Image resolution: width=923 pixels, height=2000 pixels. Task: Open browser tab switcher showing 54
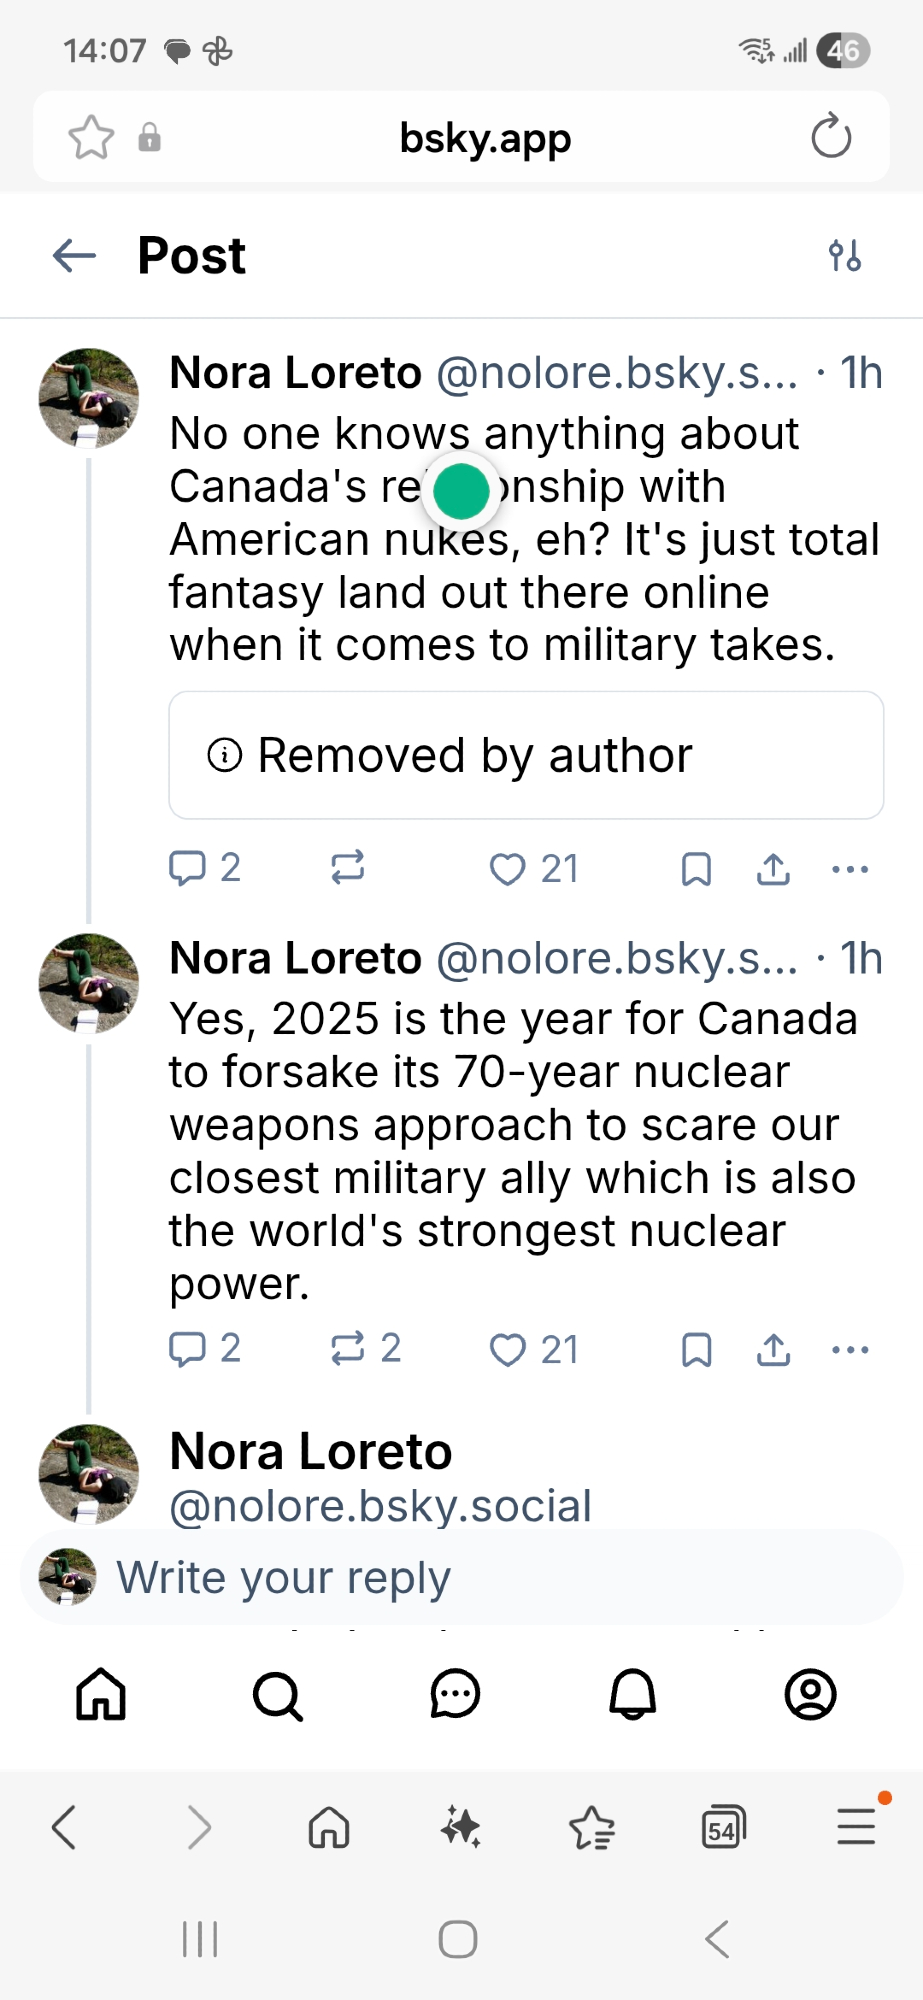click(x=723, y=1828)
